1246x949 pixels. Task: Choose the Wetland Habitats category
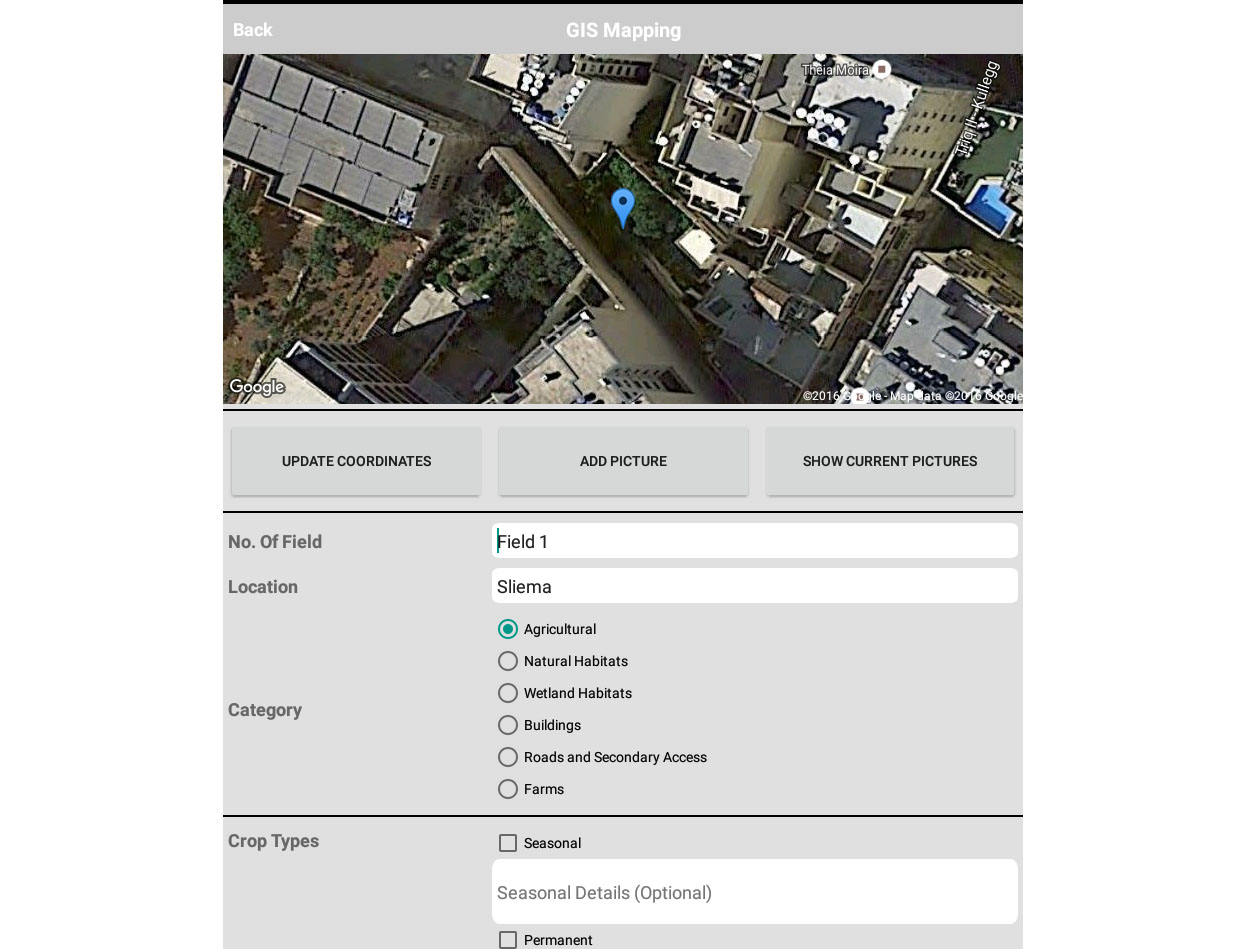[x=508, y=693]
